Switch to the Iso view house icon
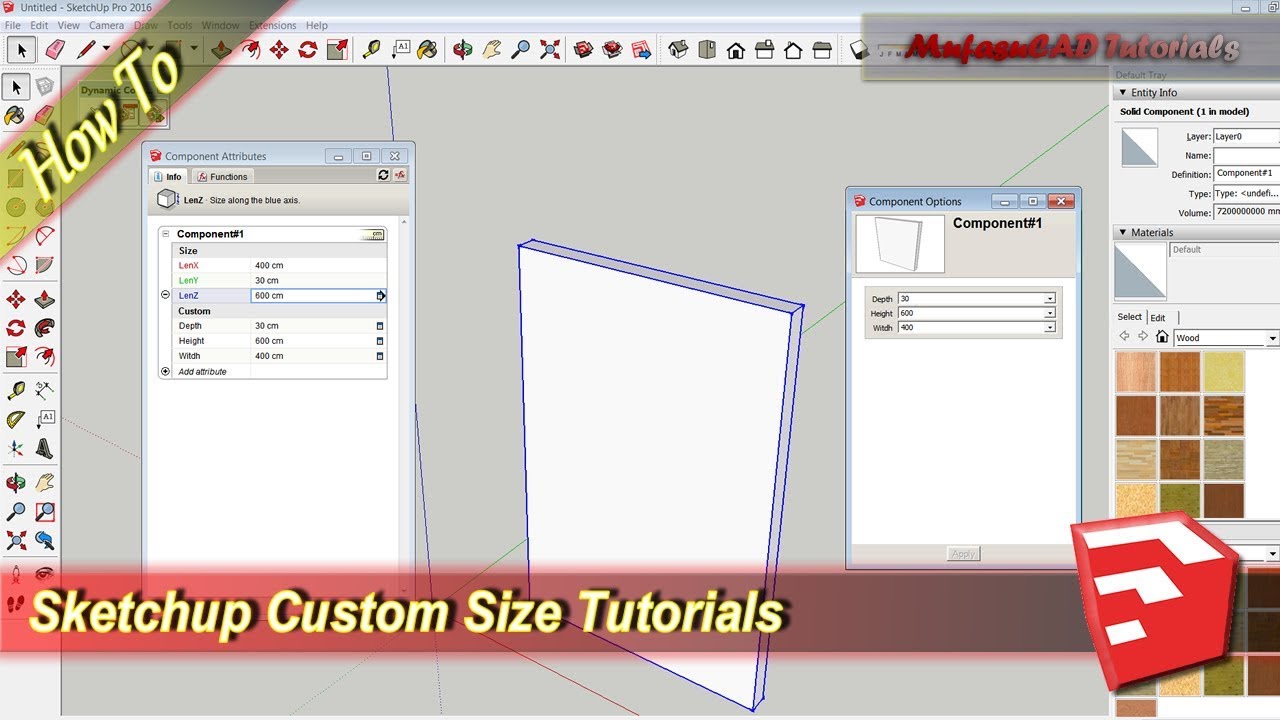Viewport: 1280px width, 720px height. click(678, 49)
